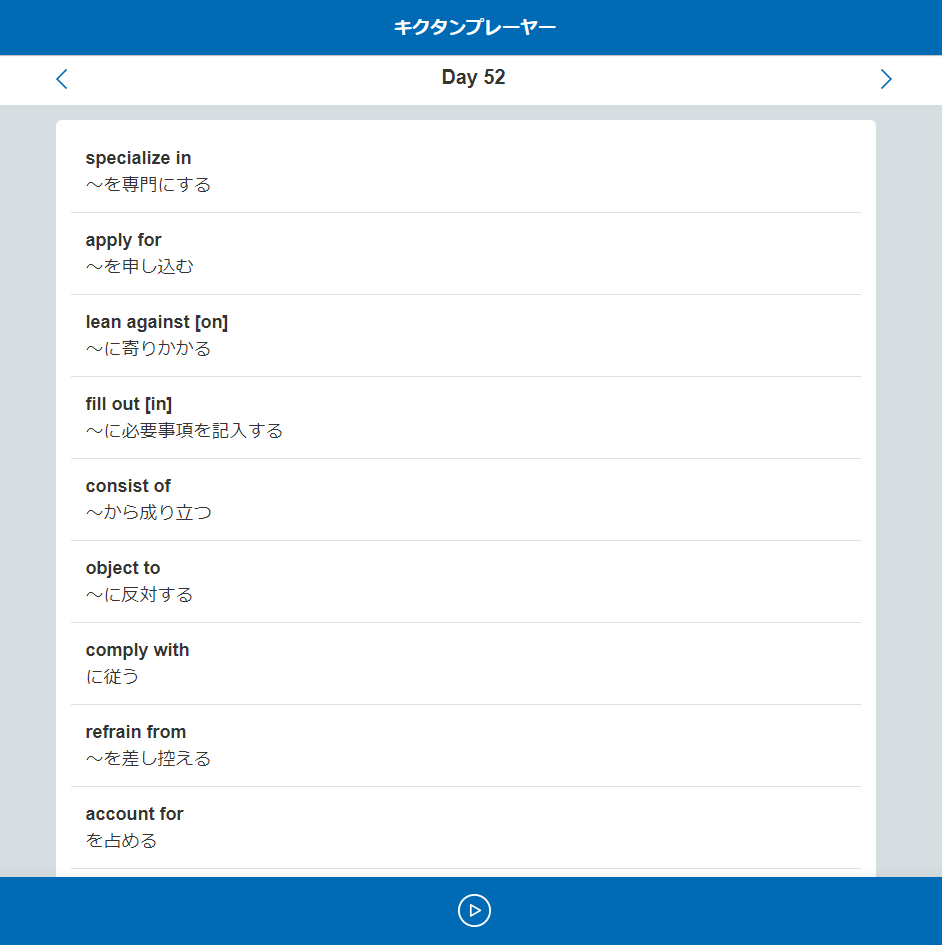942x945 pixels.
Task: Click the translation ～を専門にする
Action: tap(148, 185)
